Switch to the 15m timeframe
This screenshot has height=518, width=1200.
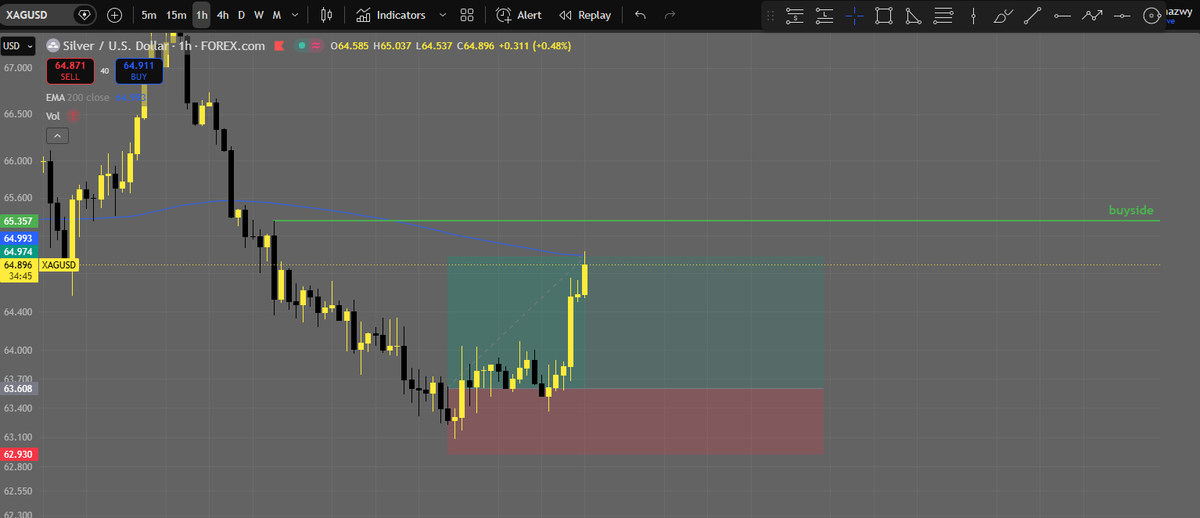176,15
